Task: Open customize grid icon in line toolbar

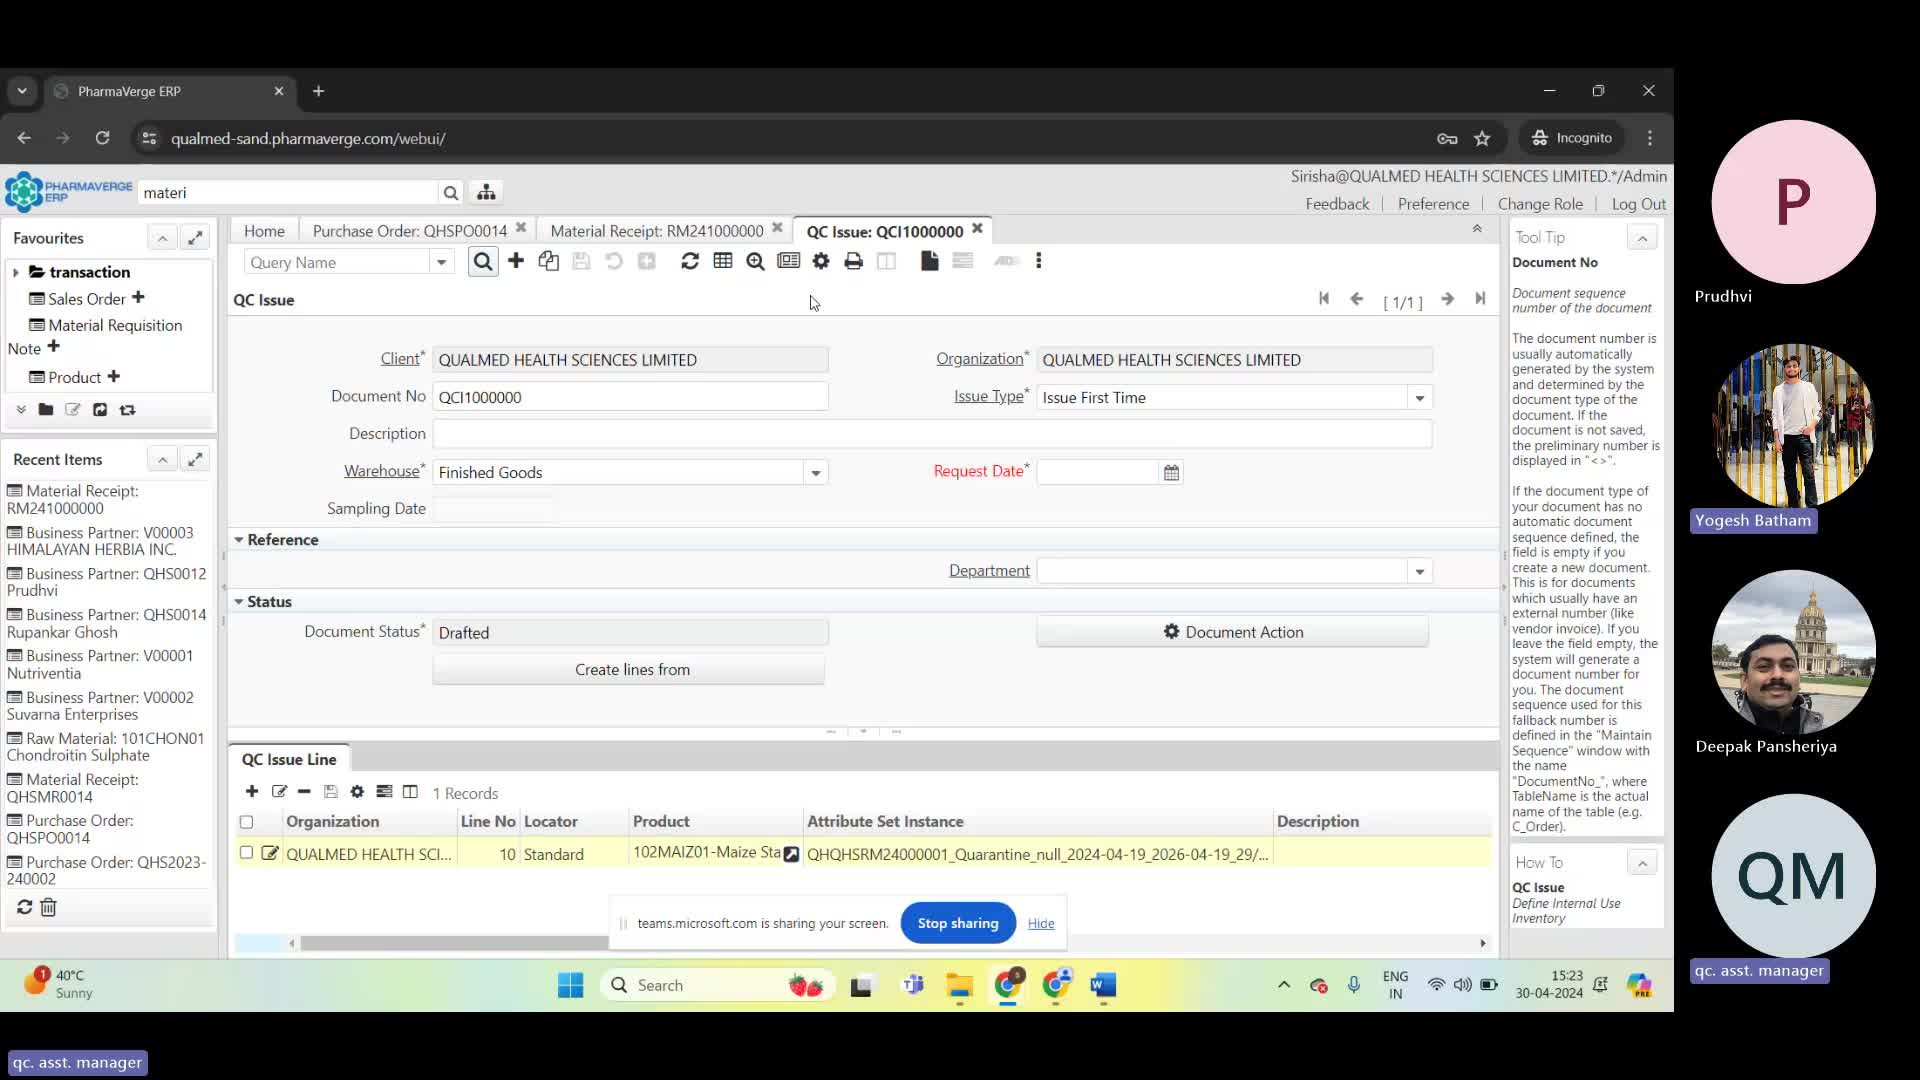Action: coord(384,792)
